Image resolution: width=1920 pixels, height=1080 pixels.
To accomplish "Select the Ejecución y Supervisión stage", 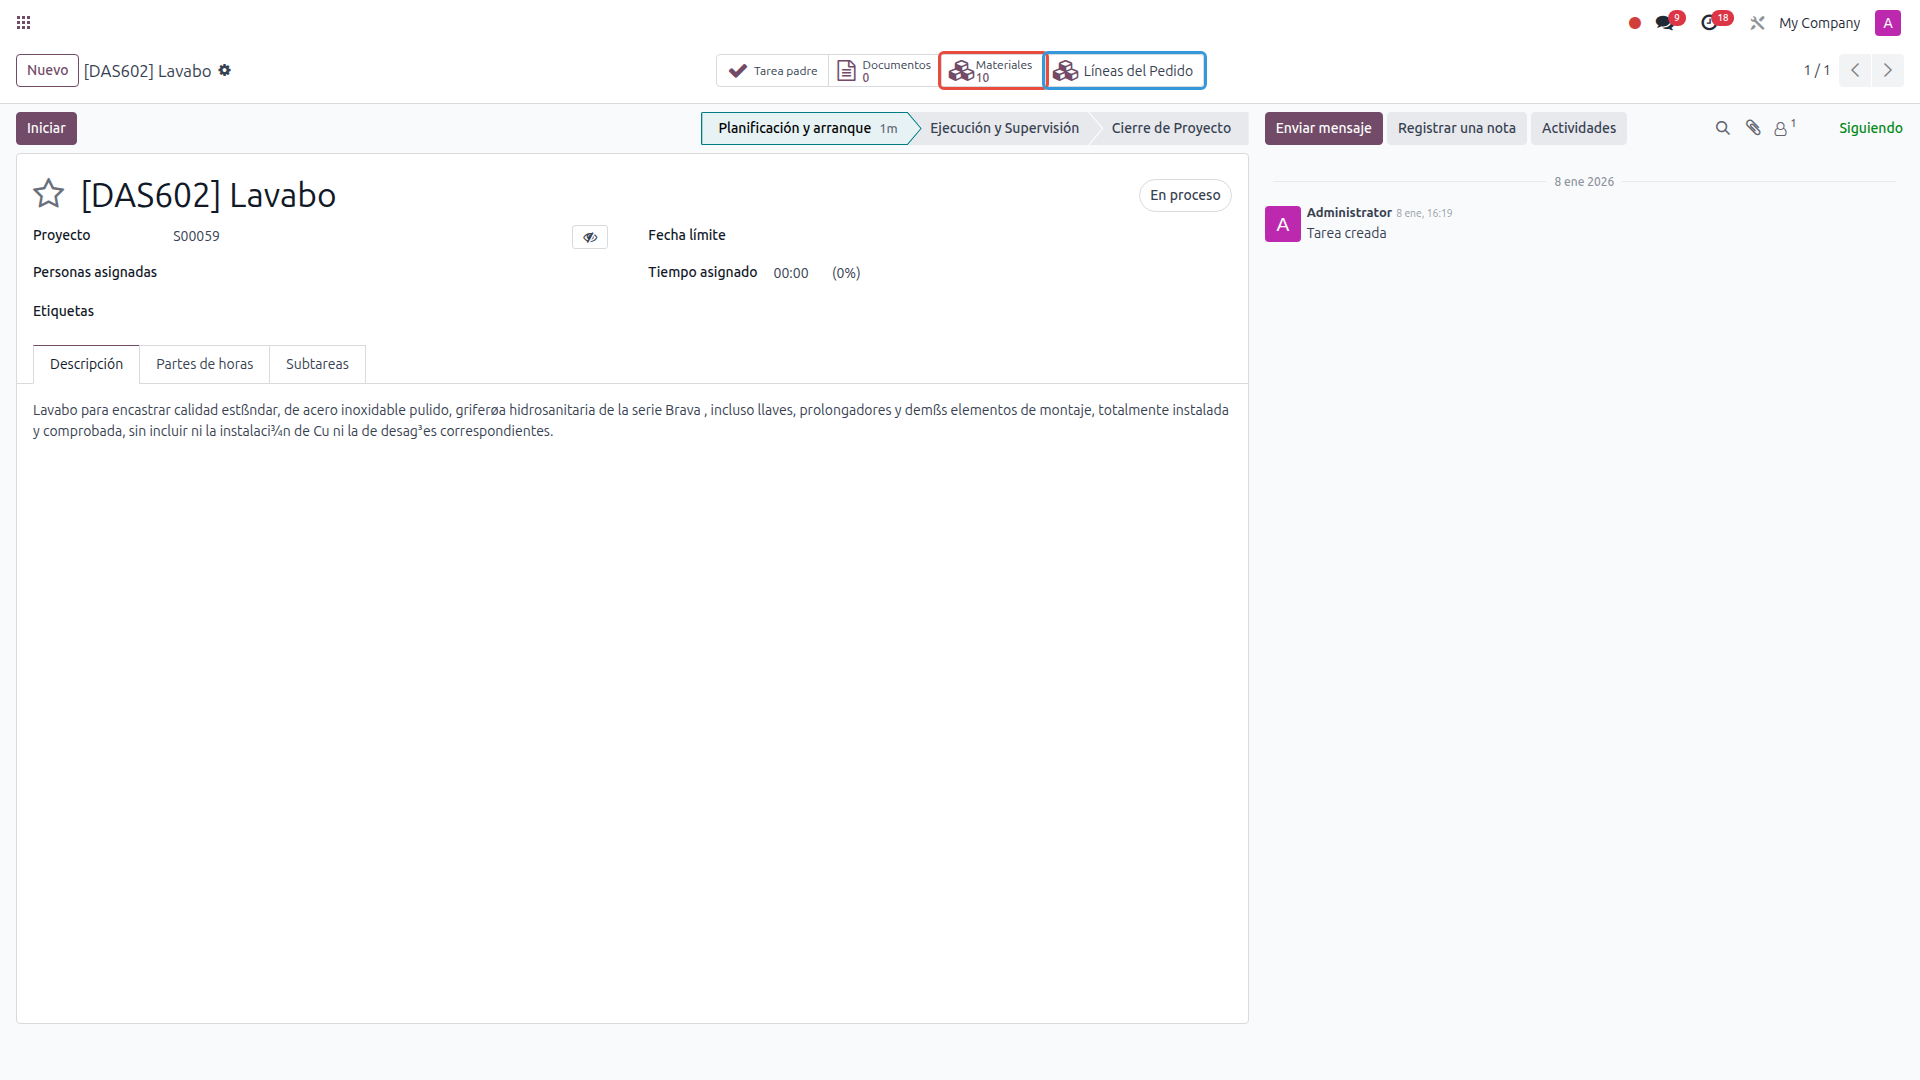I will click(1004, 128).
